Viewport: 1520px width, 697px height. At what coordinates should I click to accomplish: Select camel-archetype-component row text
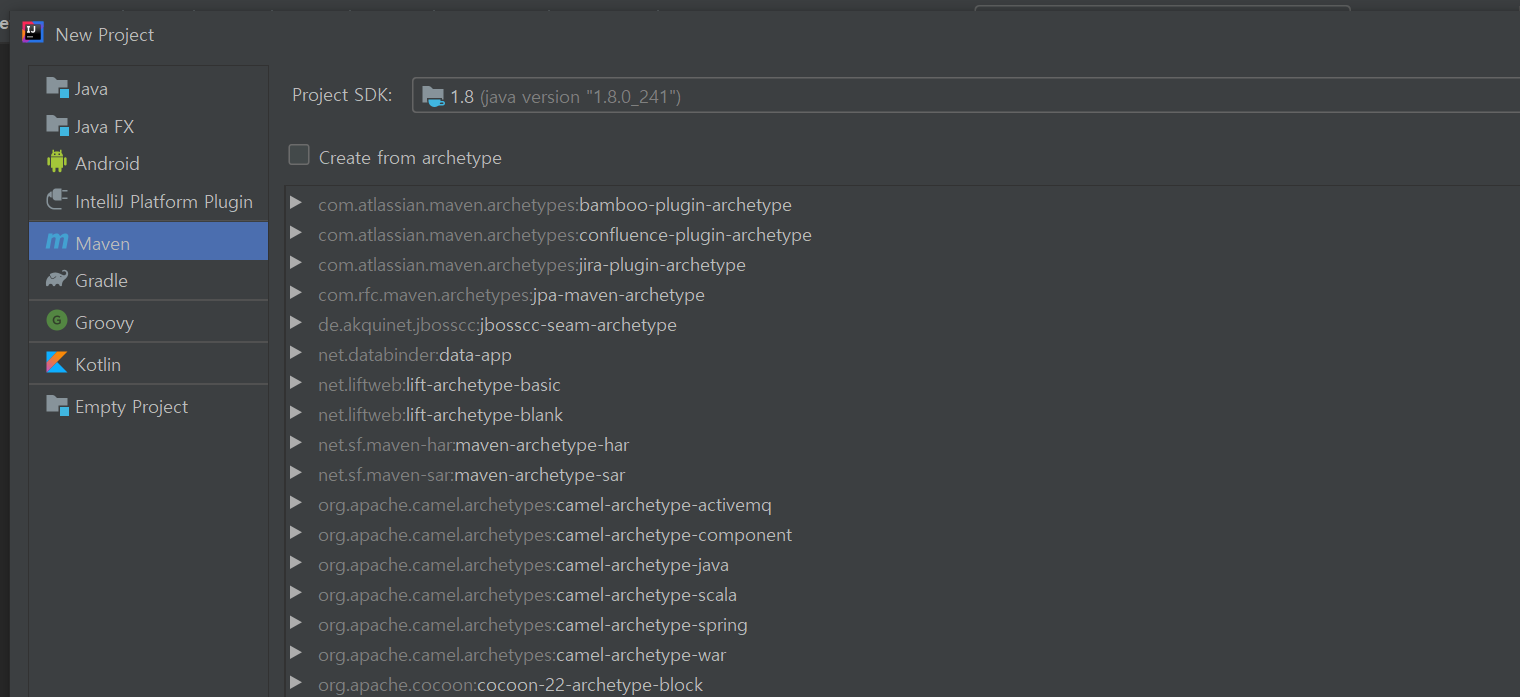tap(555, 535)
